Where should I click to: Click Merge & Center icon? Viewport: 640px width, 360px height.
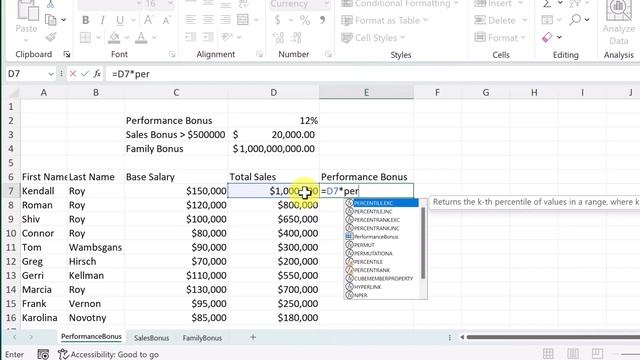point(243,20)
